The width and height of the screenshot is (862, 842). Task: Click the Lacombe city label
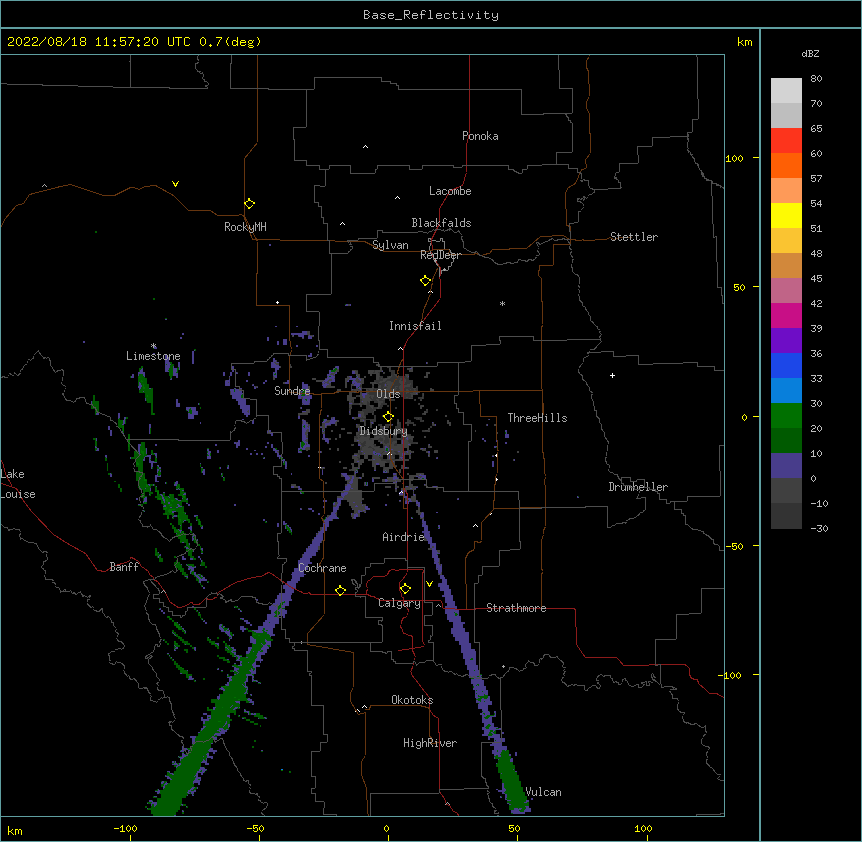(x=450, y=191)
